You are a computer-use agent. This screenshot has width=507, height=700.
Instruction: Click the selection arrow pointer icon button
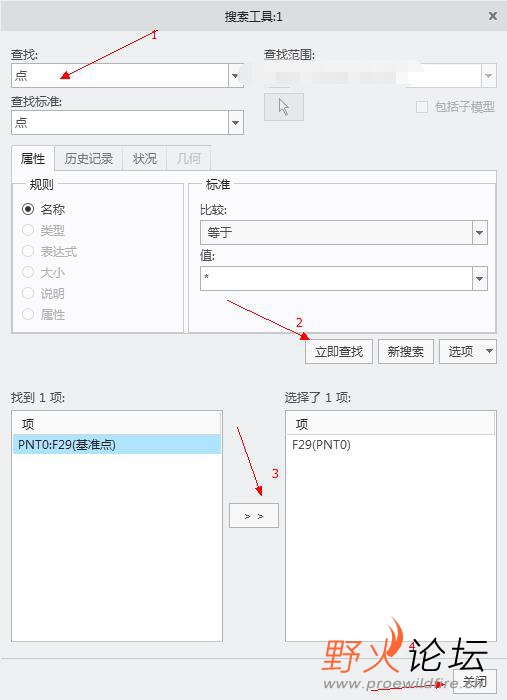(284, 107)
